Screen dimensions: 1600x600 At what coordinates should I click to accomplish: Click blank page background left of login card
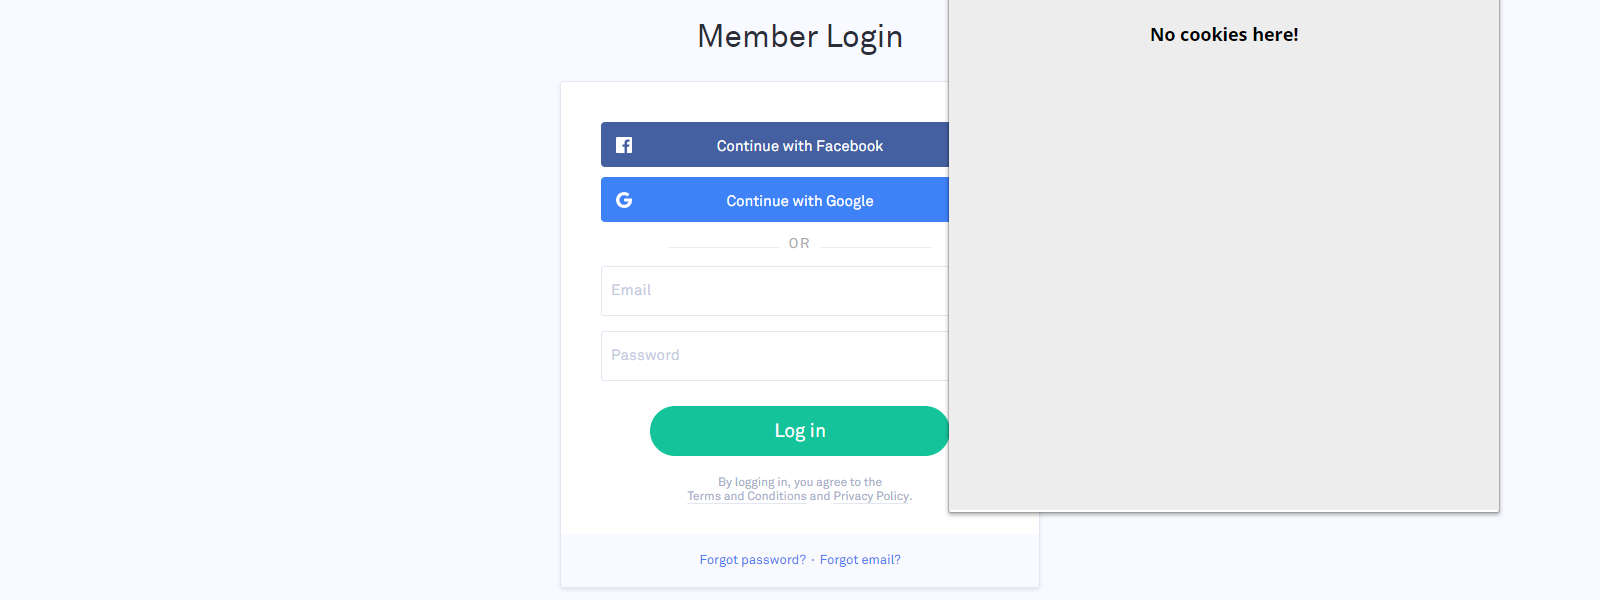point(280,300)
